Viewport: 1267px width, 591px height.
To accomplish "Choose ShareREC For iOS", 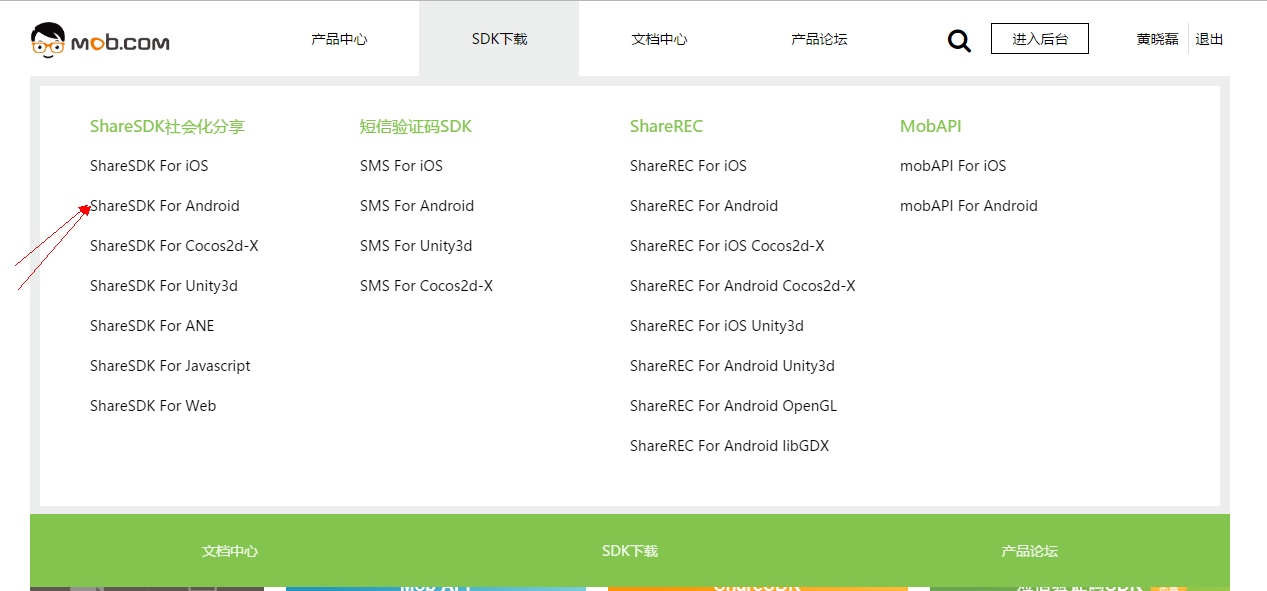I will pyautogui.click(x=688, y=166).
